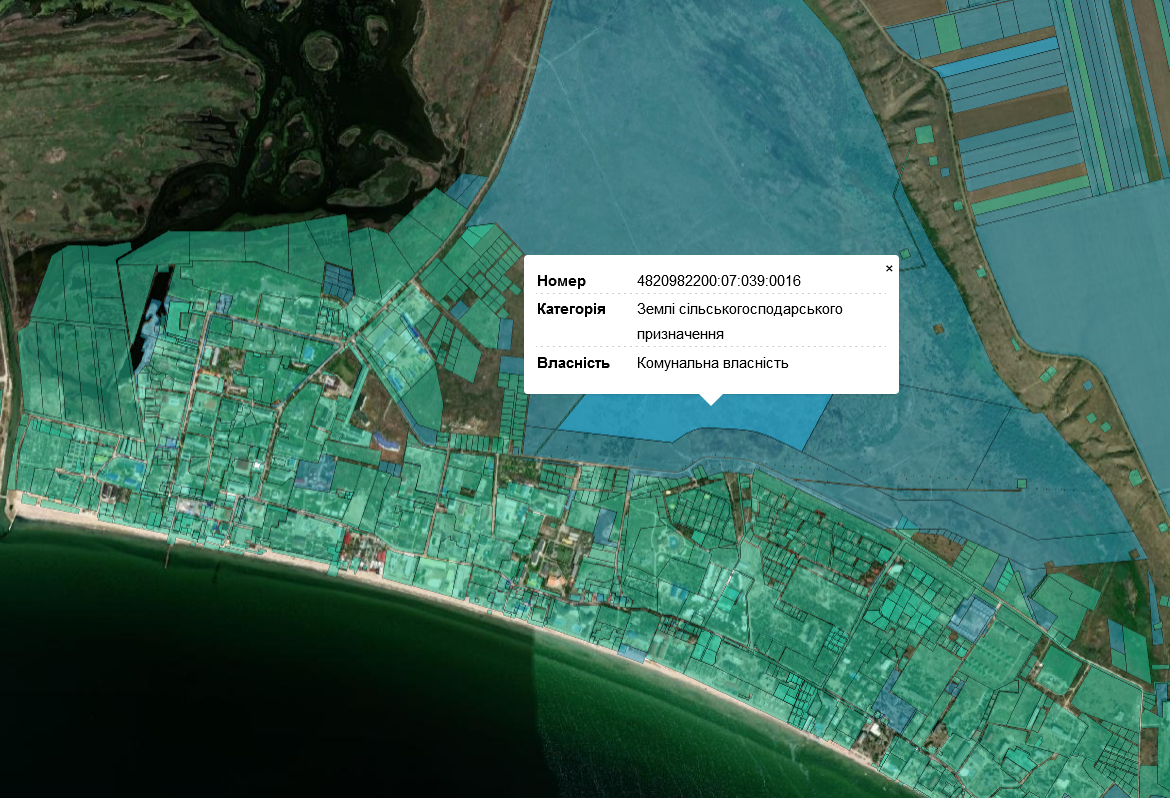The height and width of the screenshot is (798, 1170).
Task: Click the "Власність" label in popup
Action: [x=573, y=363]
